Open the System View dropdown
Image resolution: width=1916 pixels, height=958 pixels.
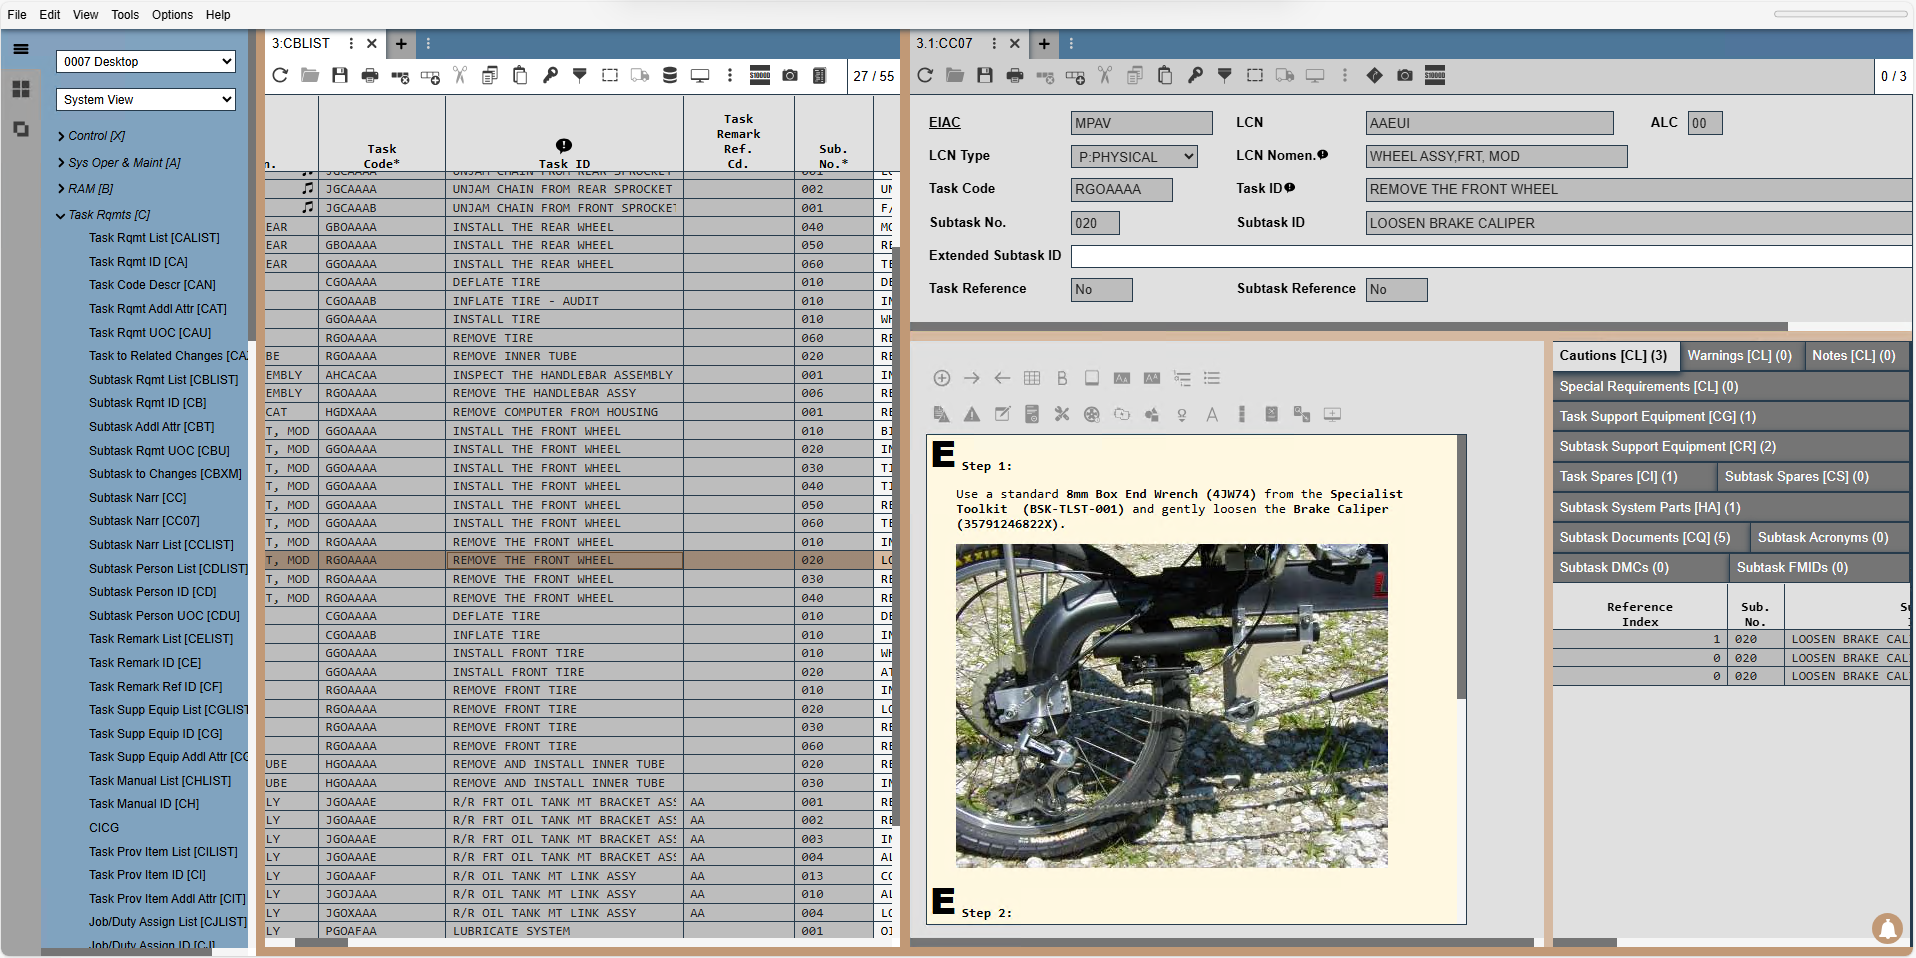coord(145,99)
